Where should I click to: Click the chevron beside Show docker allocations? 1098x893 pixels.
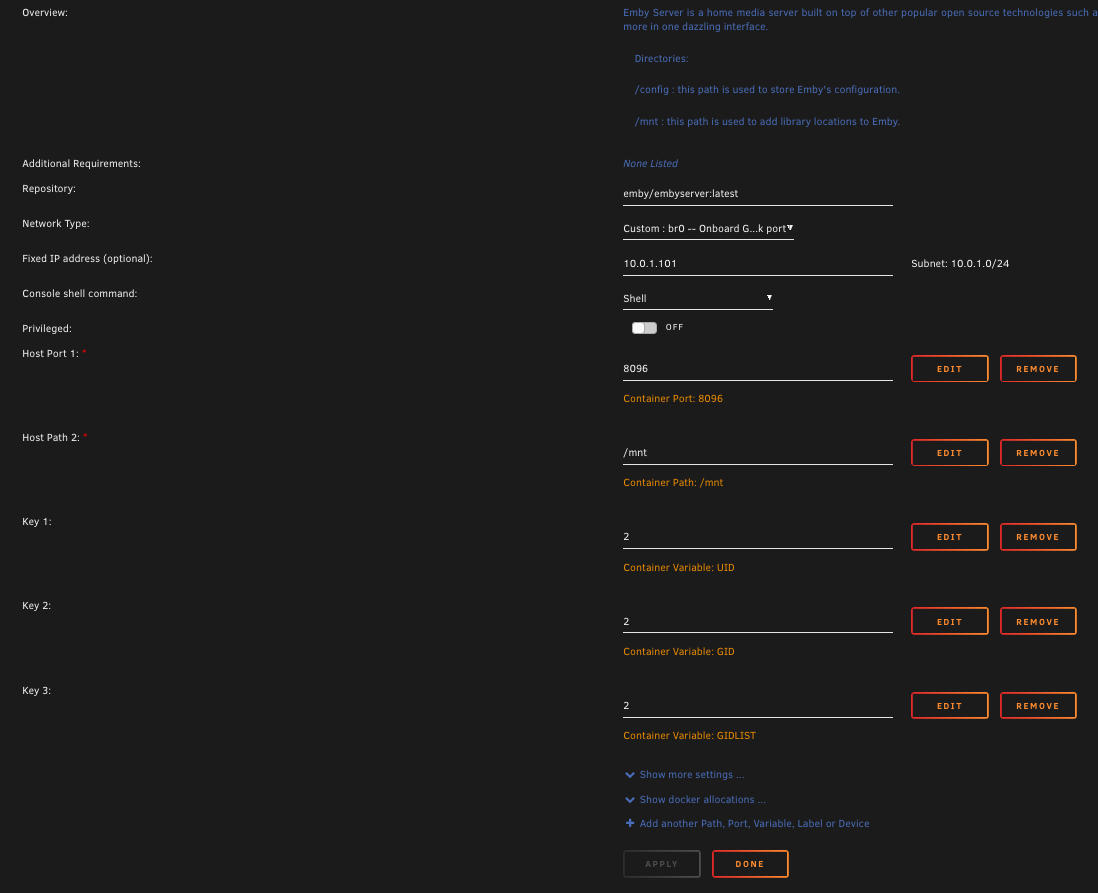(629, 799)
